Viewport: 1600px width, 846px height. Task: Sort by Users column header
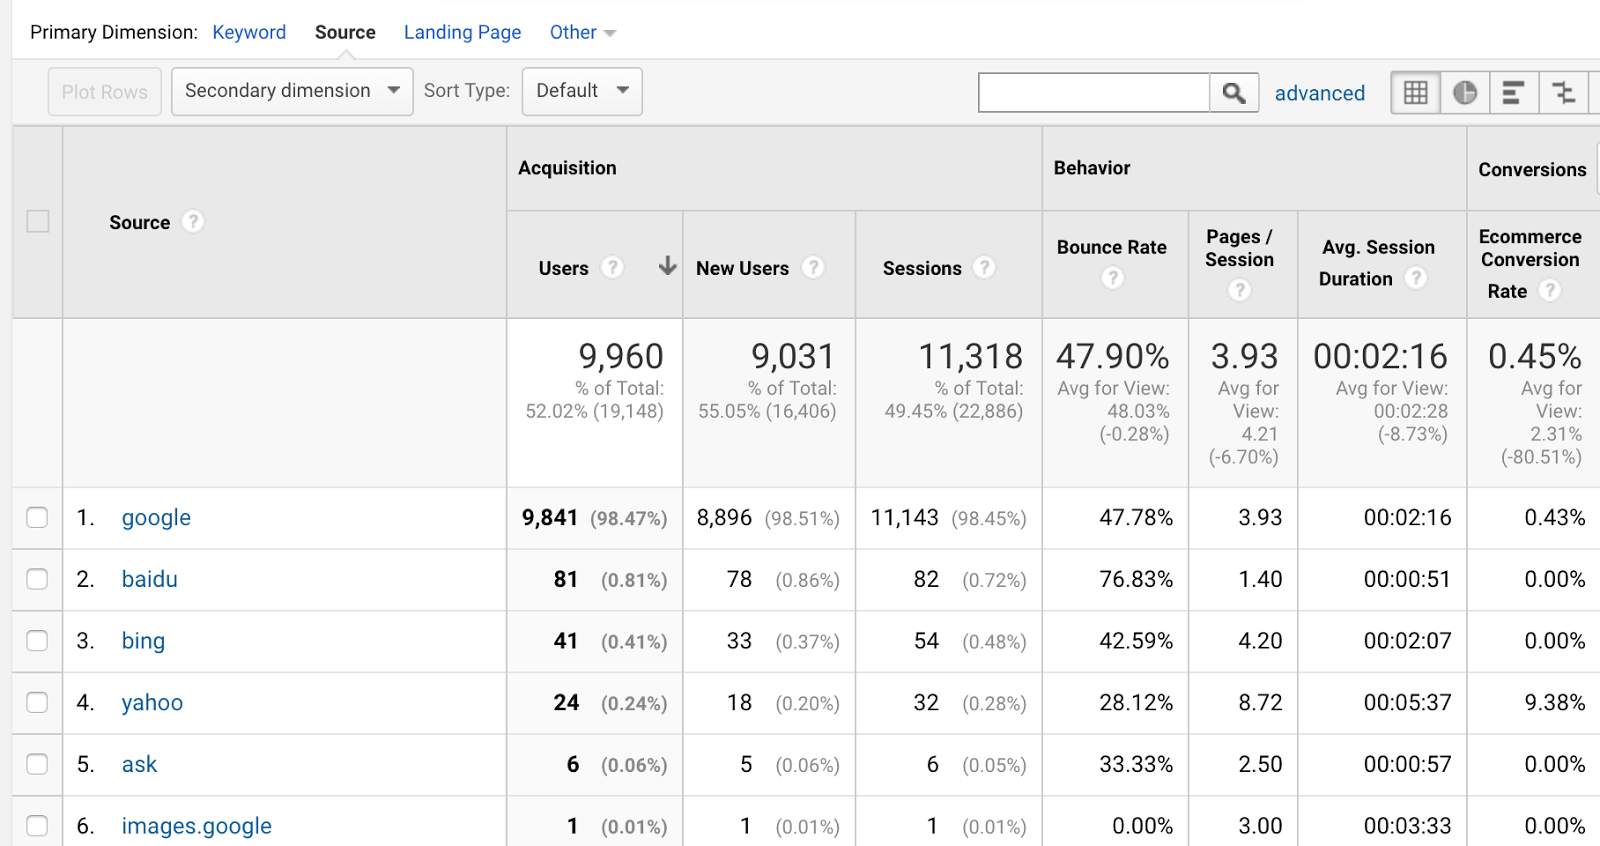pyautogui.click(x=563, y=268)
